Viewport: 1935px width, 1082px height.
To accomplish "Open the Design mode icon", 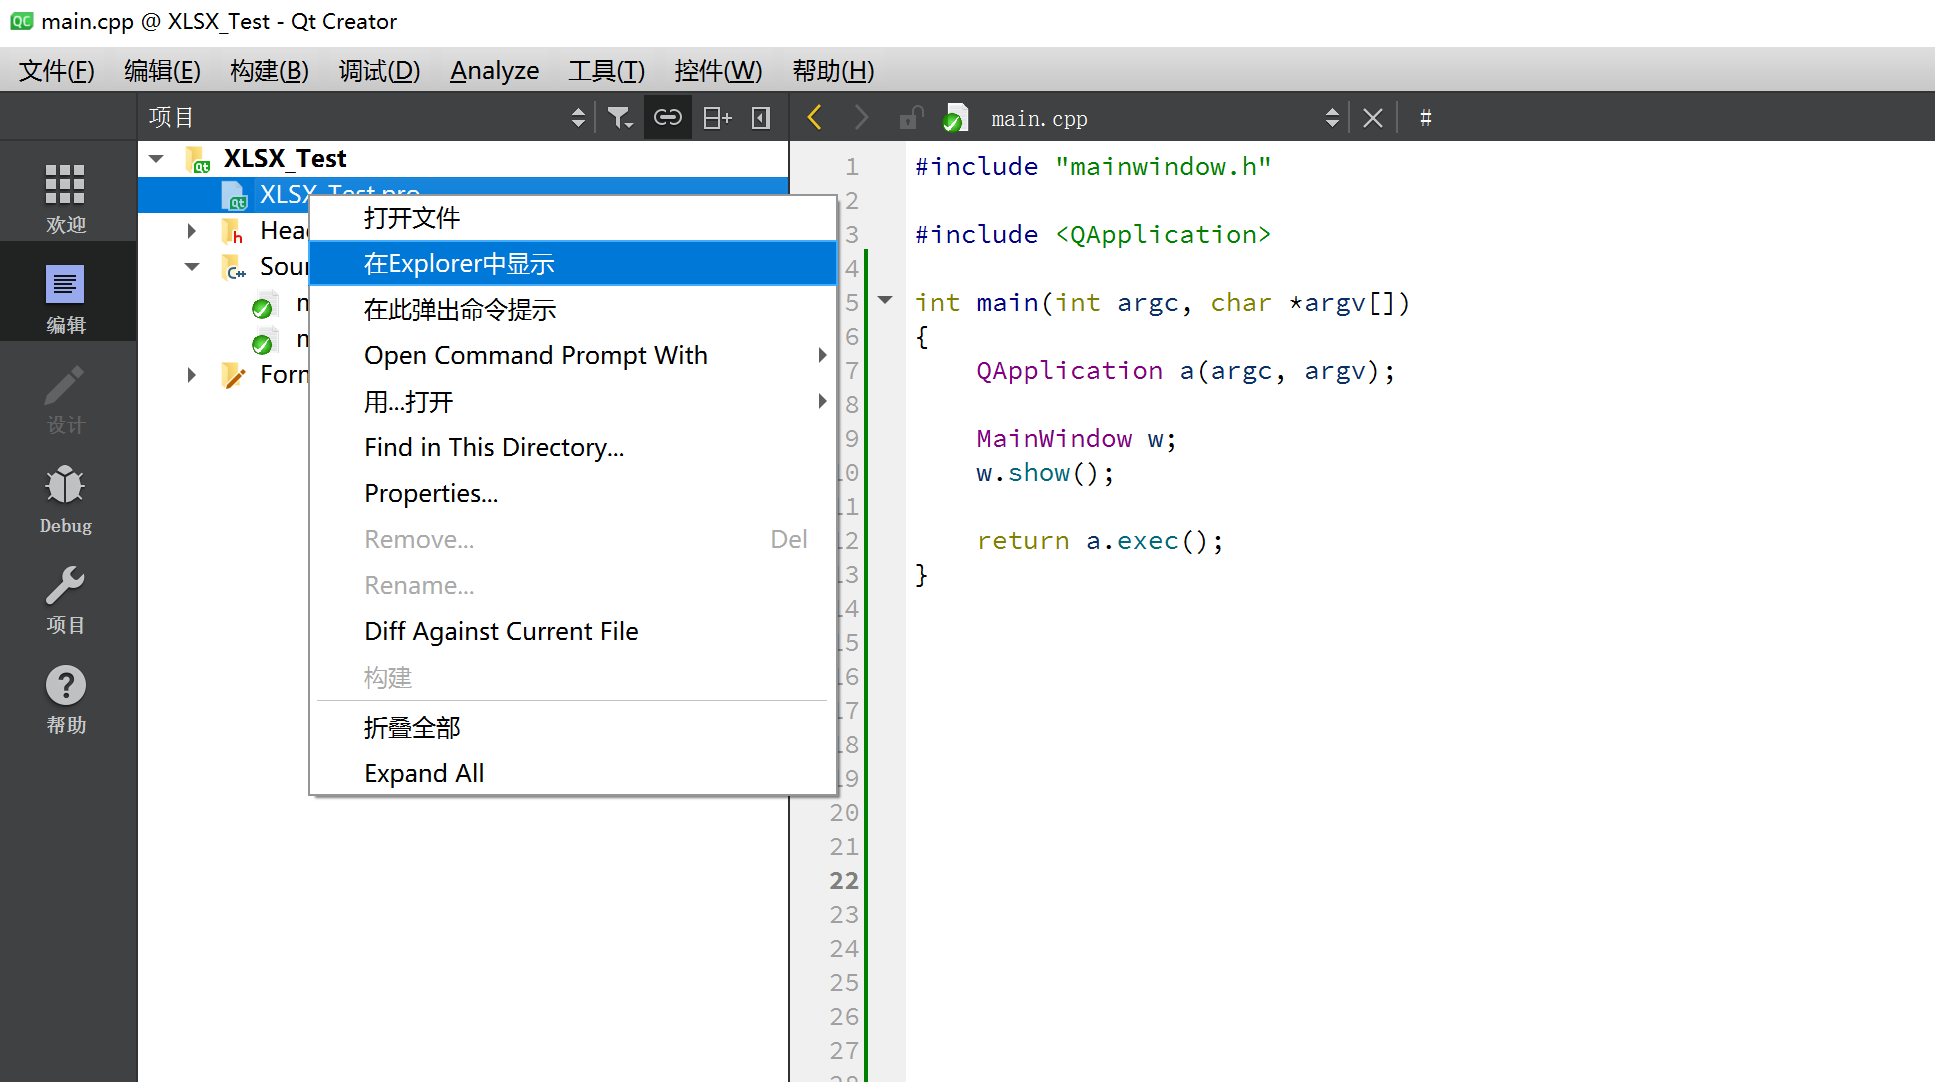I will tap(66, 397).
